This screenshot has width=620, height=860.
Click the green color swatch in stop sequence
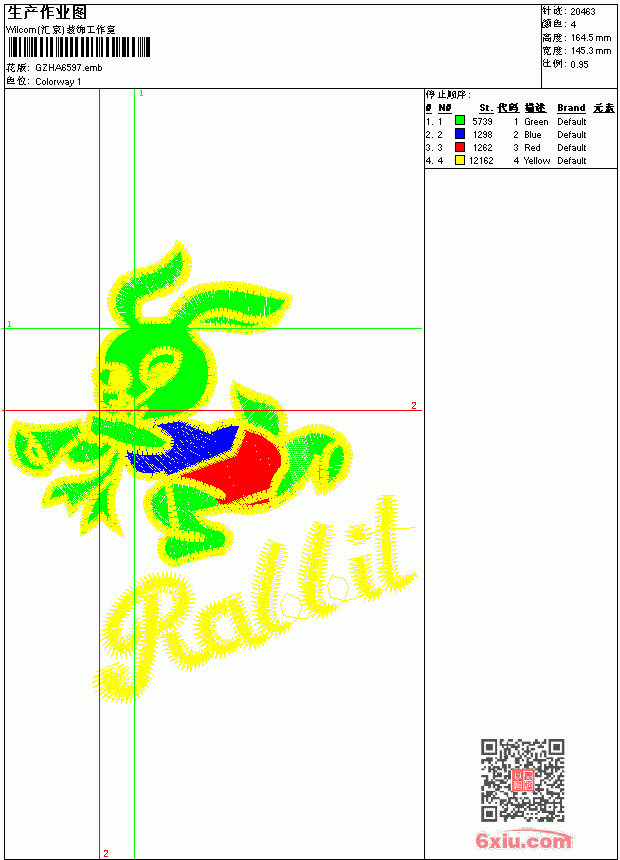460,121
